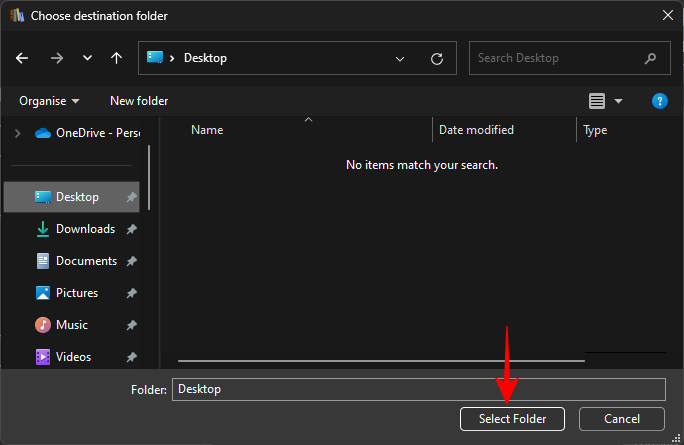
Task: Go up one folder level
Action: [117, 58]
